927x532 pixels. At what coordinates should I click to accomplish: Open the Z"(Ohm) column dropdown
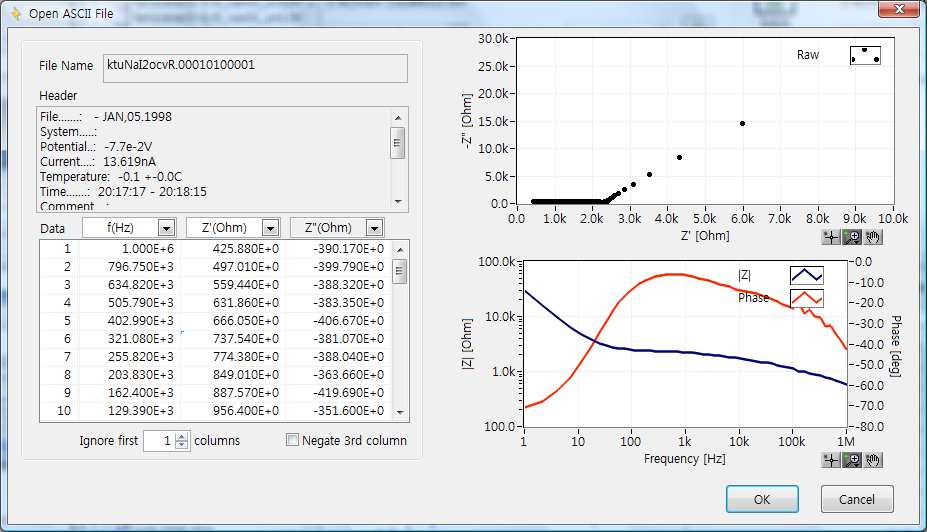tap(374, 228)
